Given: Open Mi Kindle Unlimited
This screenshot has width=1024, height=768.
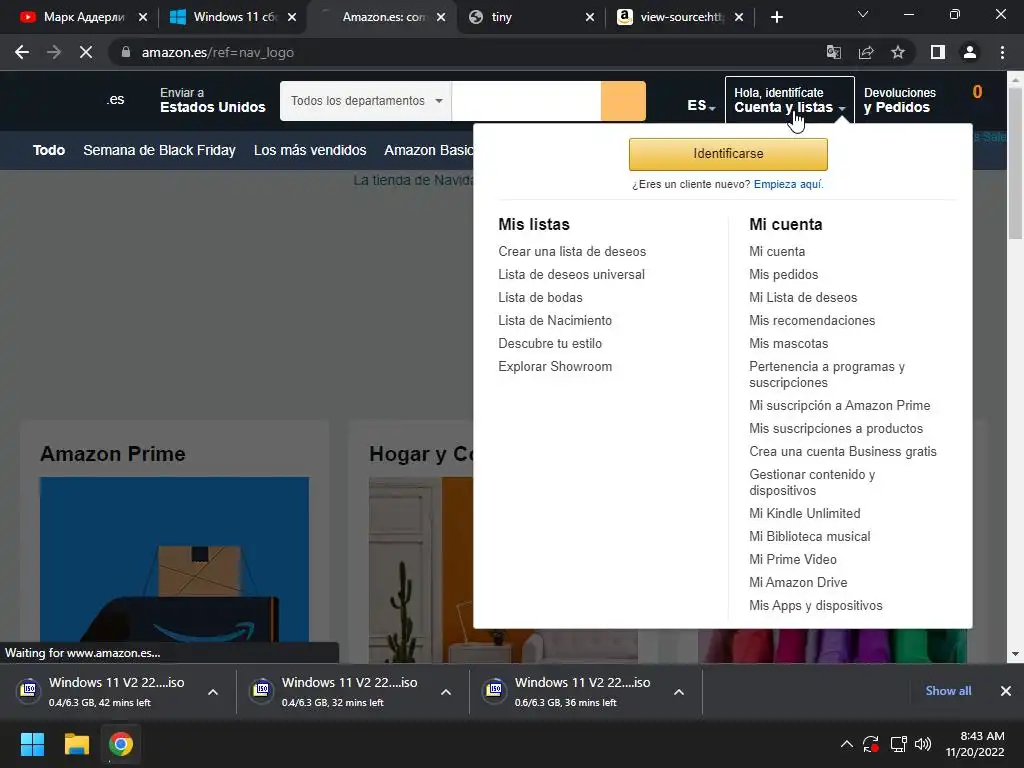Looking at the screenshot, I should pos(805,513).
